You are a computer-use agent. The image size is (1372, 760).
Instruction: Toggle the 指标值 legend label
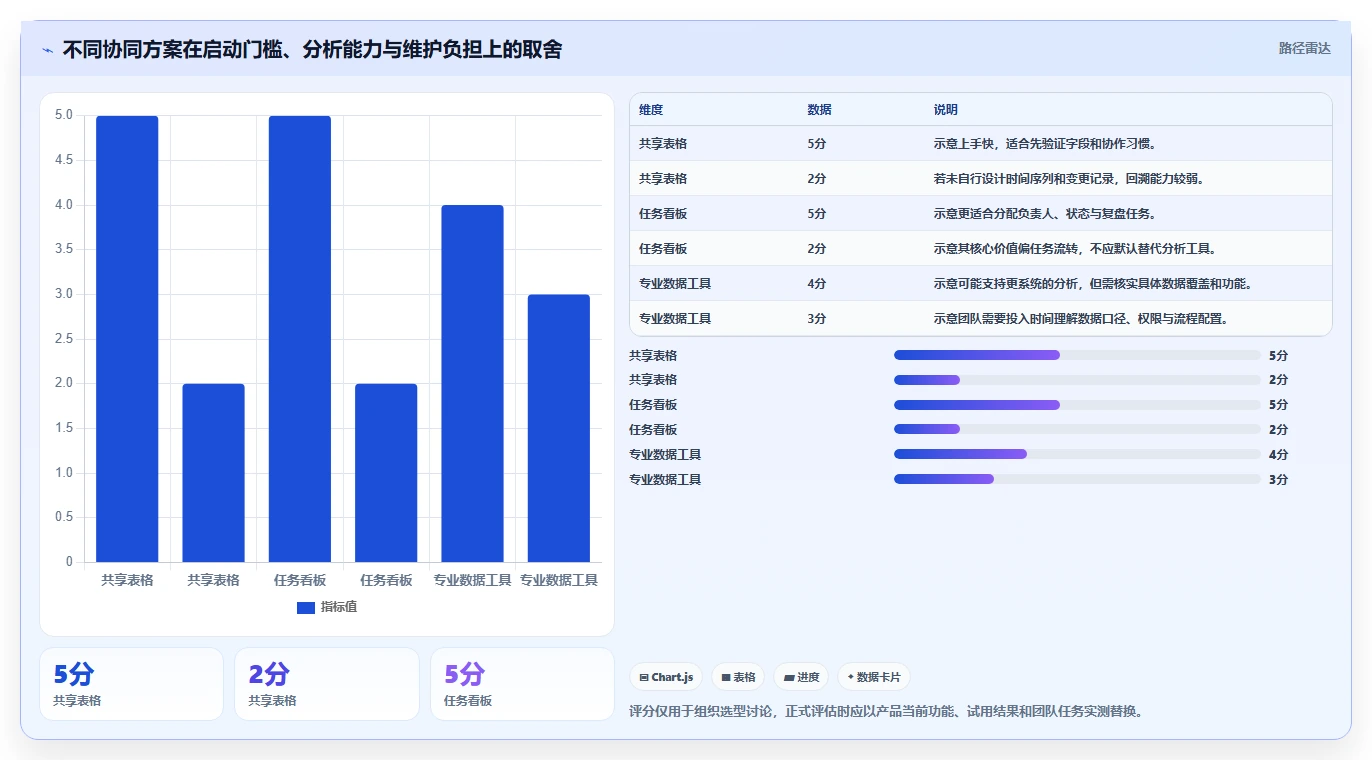pyautogui.click(x=339, y=607)
